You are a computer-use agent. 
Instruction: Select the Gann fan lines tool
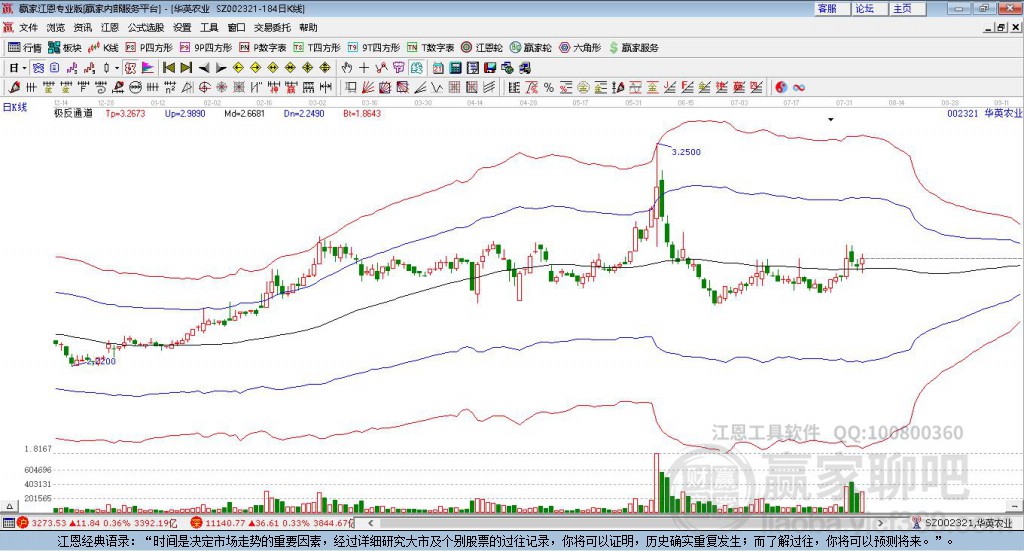[x=369, y=87]
